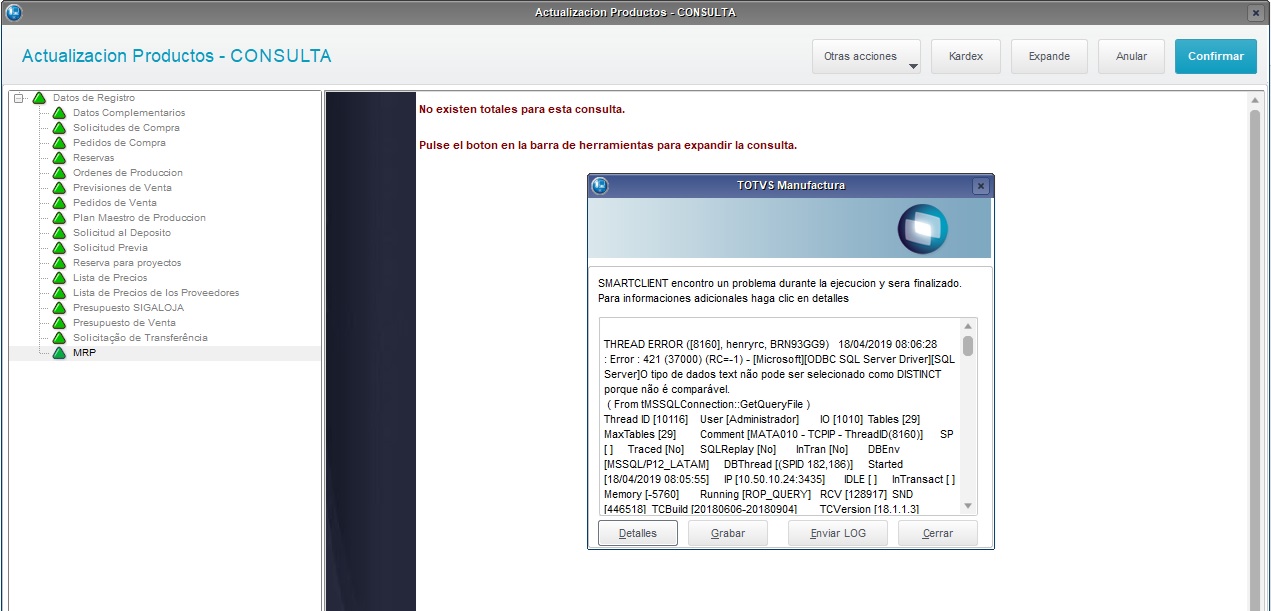
Task: Collapse the Datos de Registro tree node
Action: click(19, 98)
